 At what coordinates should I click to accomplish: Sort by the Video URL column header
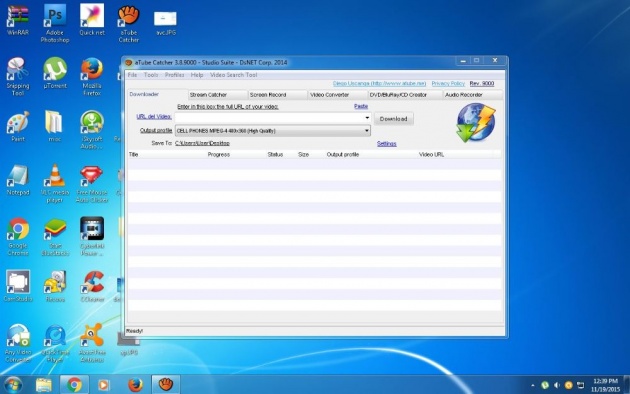pos(431,155)
